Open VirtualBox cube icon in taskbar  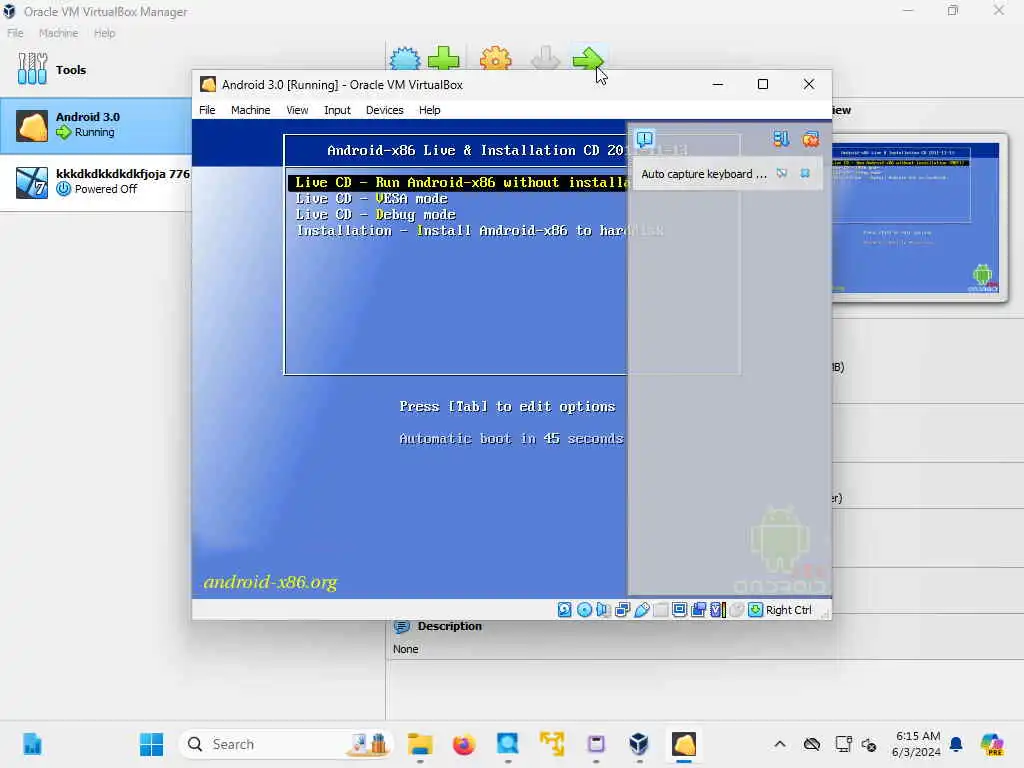click(x=639, y=744)
